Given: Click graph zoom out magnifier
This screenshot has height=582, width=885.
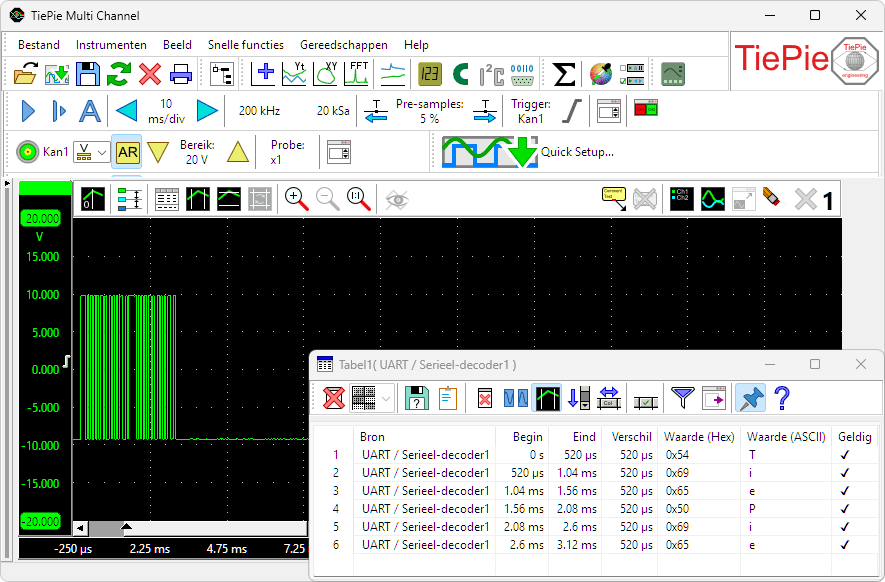Looking at the screenshot, I should [x=327, y=199].
